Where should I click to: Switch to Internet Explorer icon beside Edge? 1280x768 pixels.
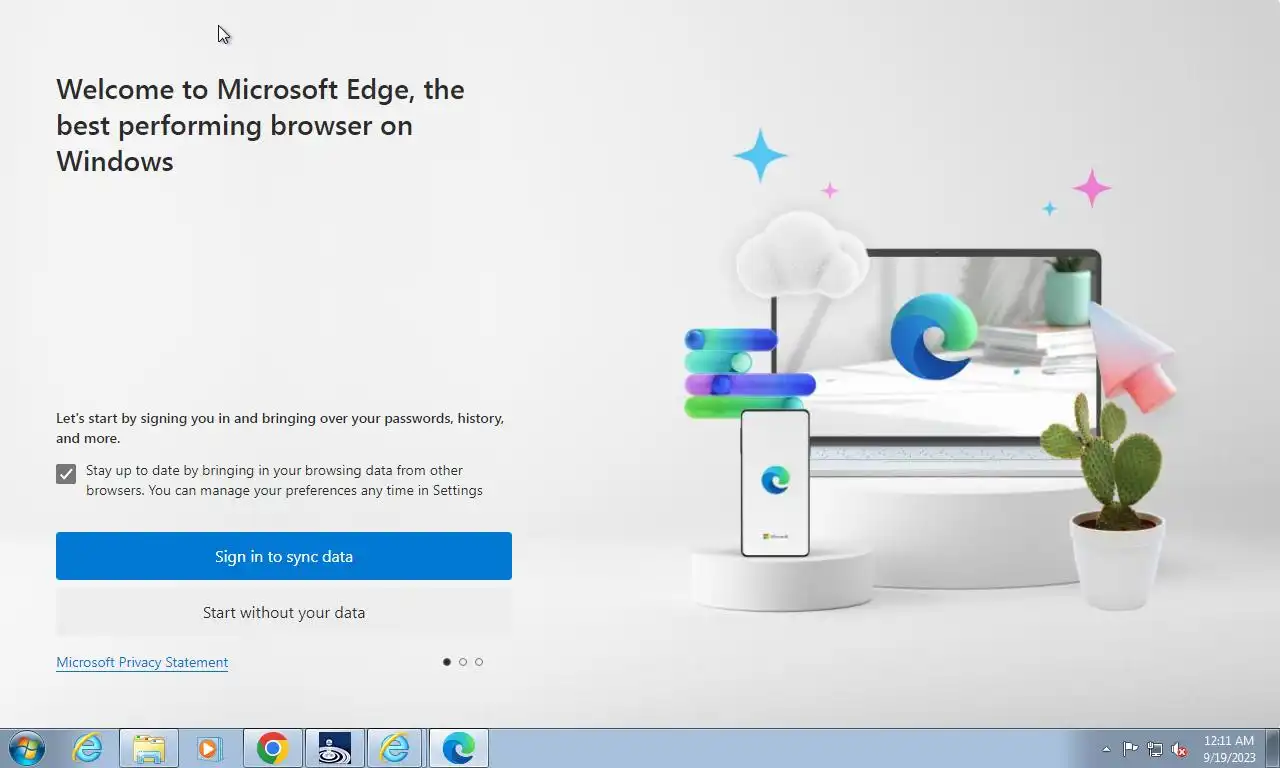(396, 748)
